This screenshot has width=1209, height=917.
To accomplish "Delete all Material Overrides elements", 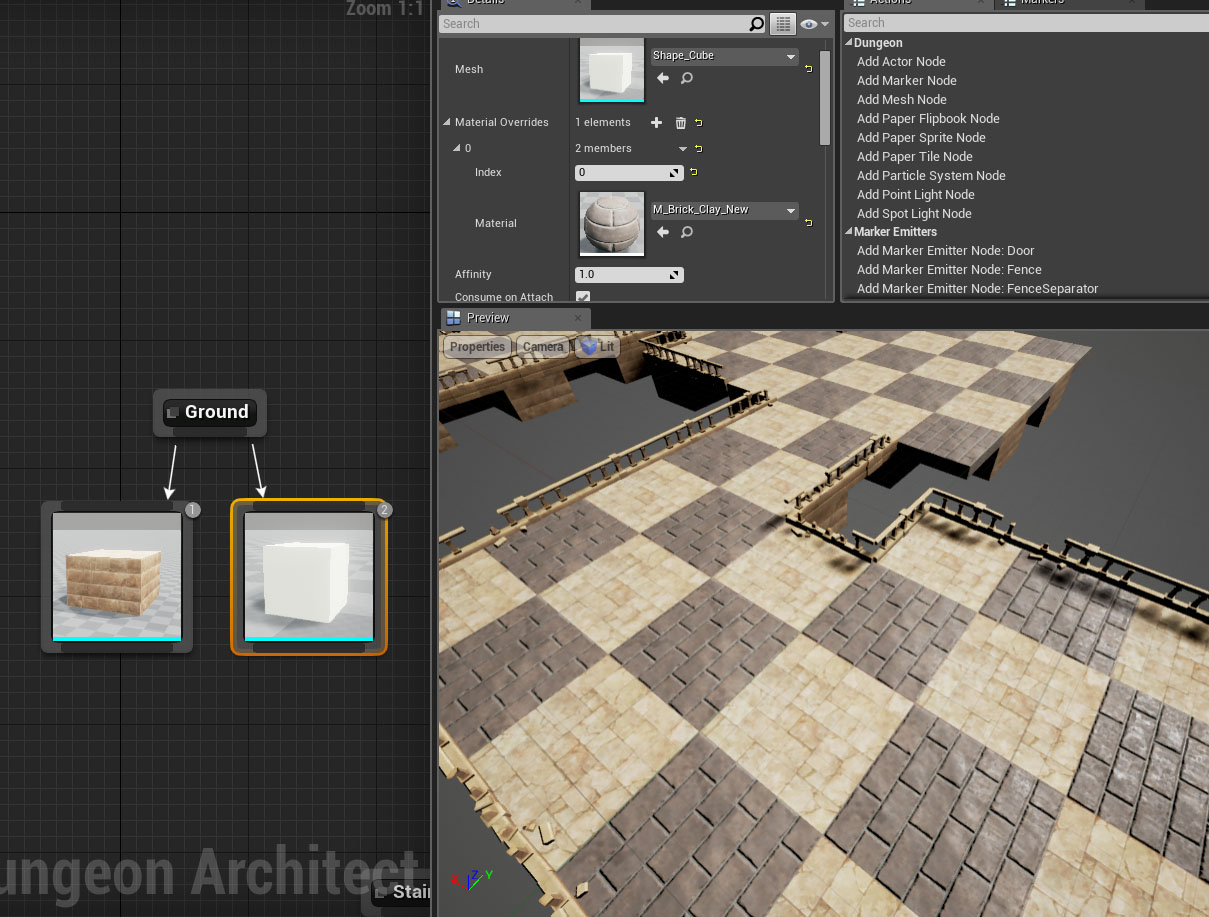I will pyautogui.click(x=681, y=122).
